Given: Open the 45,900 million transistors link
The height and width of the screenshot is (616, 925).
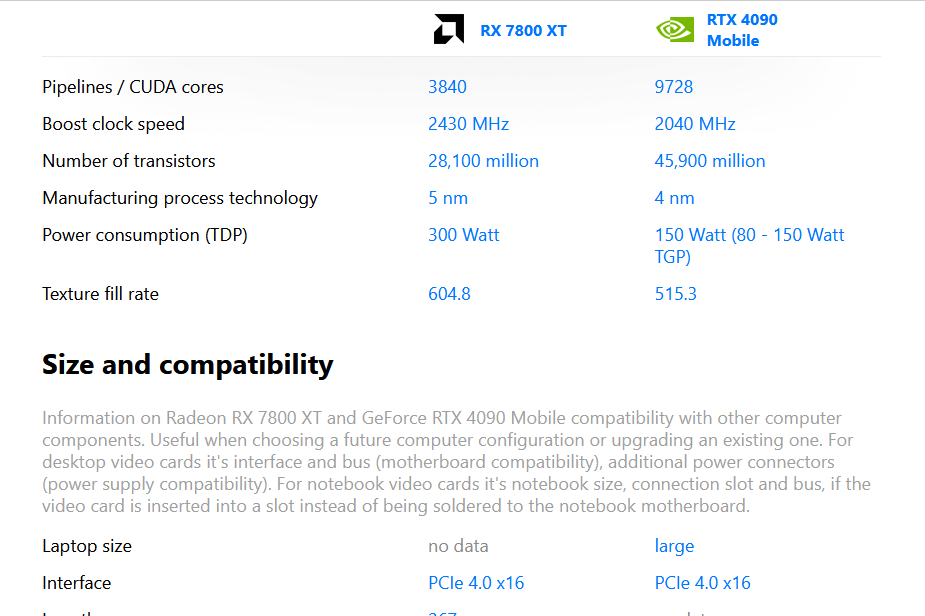Looking at the screenshot, I should 710,161.
